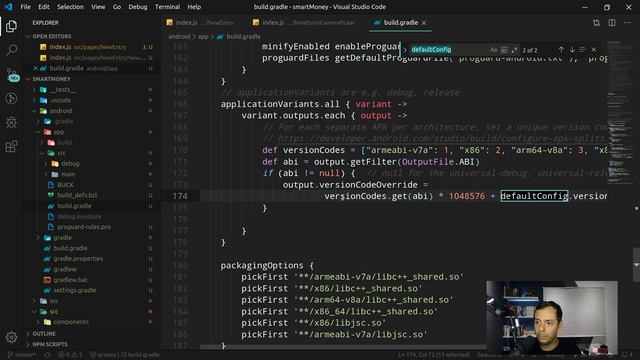Screen dimensions: 640x360
Task: Close build.gradle in Open Editors list
Action: (x=36, y=68)
